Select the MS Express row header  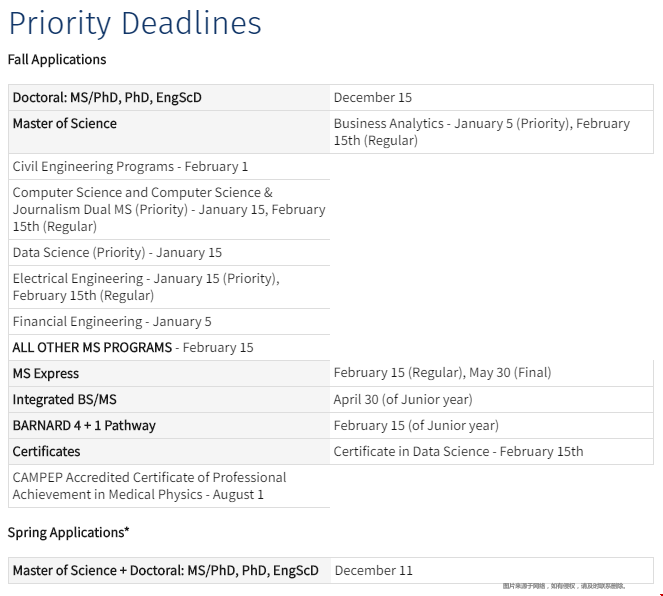pyautogui.click(x=169, y=374)
